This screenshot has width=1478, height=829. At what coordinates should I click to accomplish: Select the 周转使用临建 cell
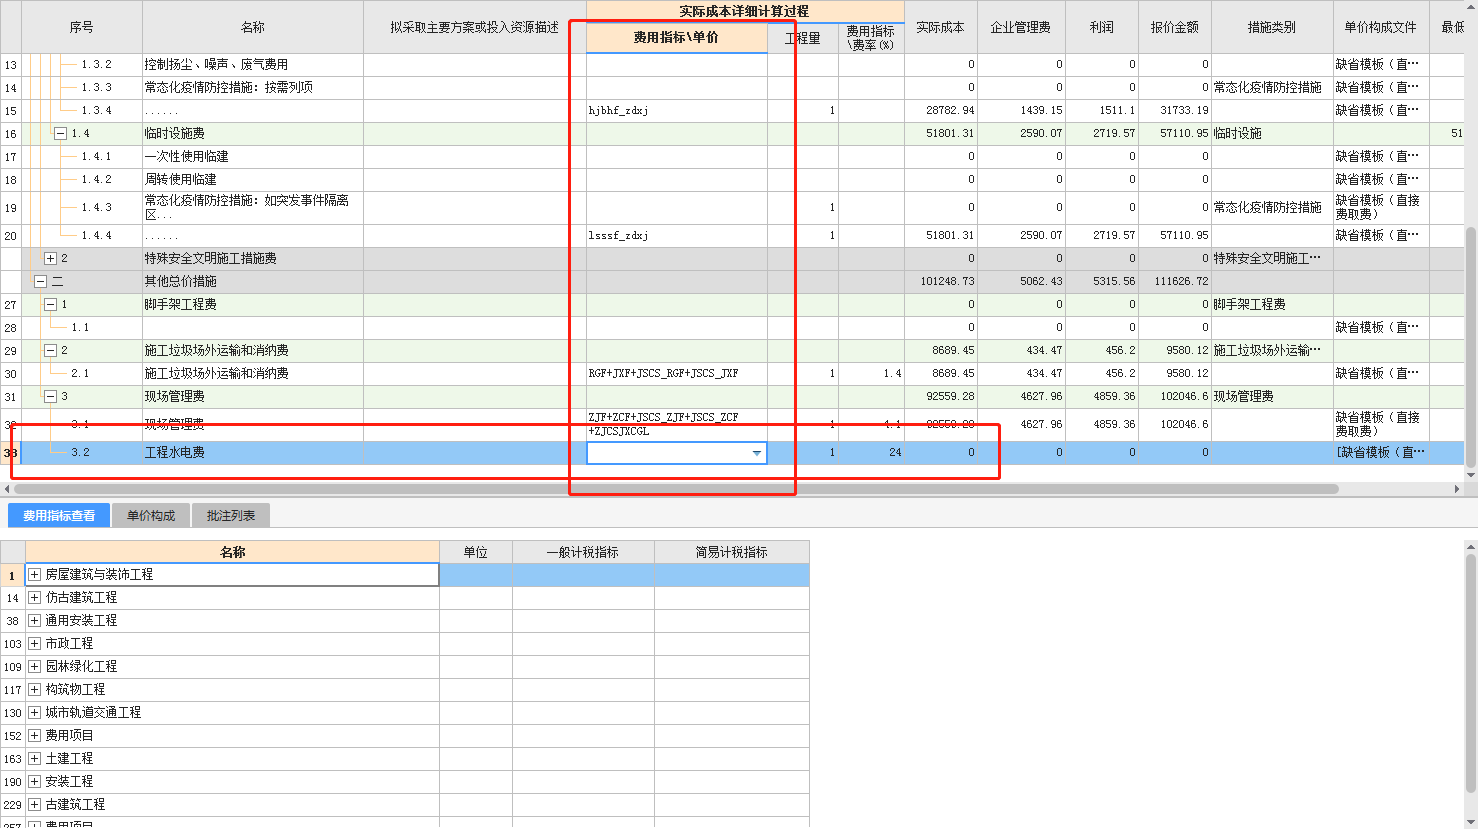point(253,180)
